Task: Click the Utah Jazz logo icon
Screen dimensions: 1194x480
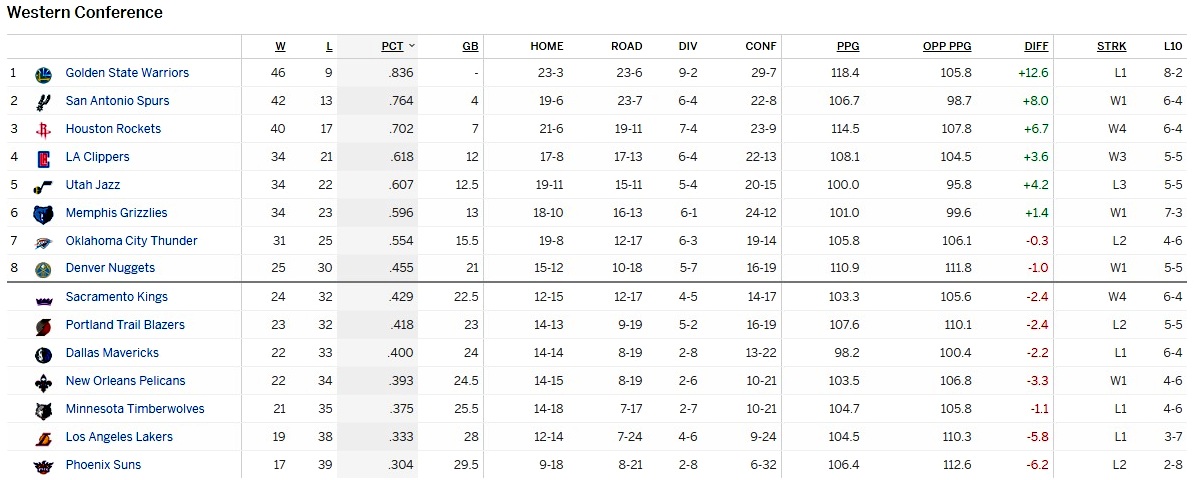Action: tap(43, 185)
